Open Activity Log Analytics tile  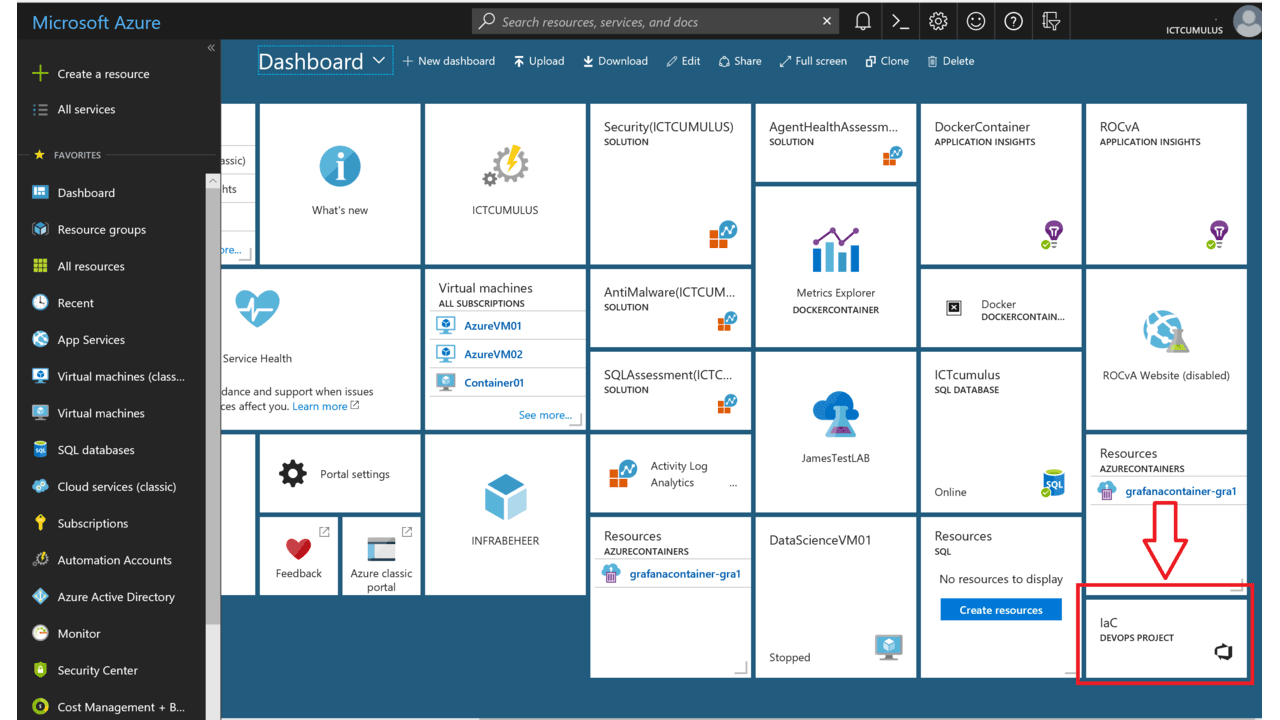click(670, 474)
